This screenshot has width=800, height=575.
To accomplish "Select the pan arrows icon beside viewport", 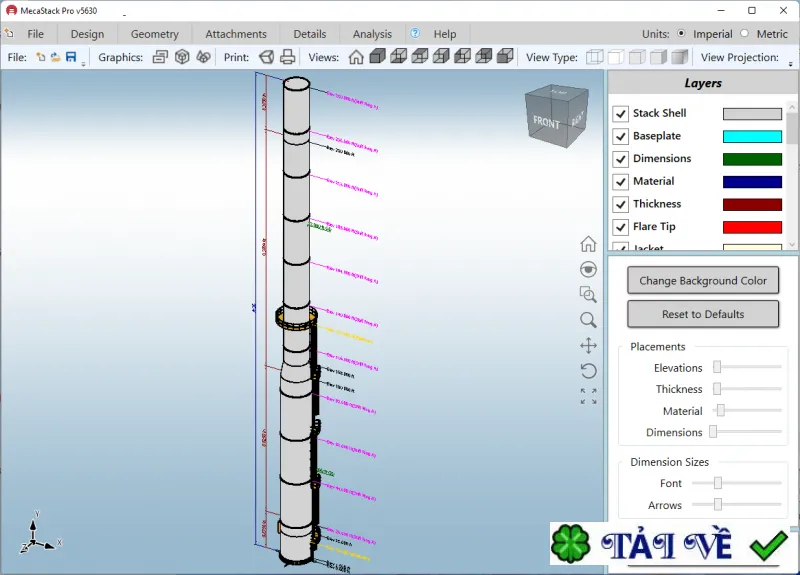I will point(588,345).
